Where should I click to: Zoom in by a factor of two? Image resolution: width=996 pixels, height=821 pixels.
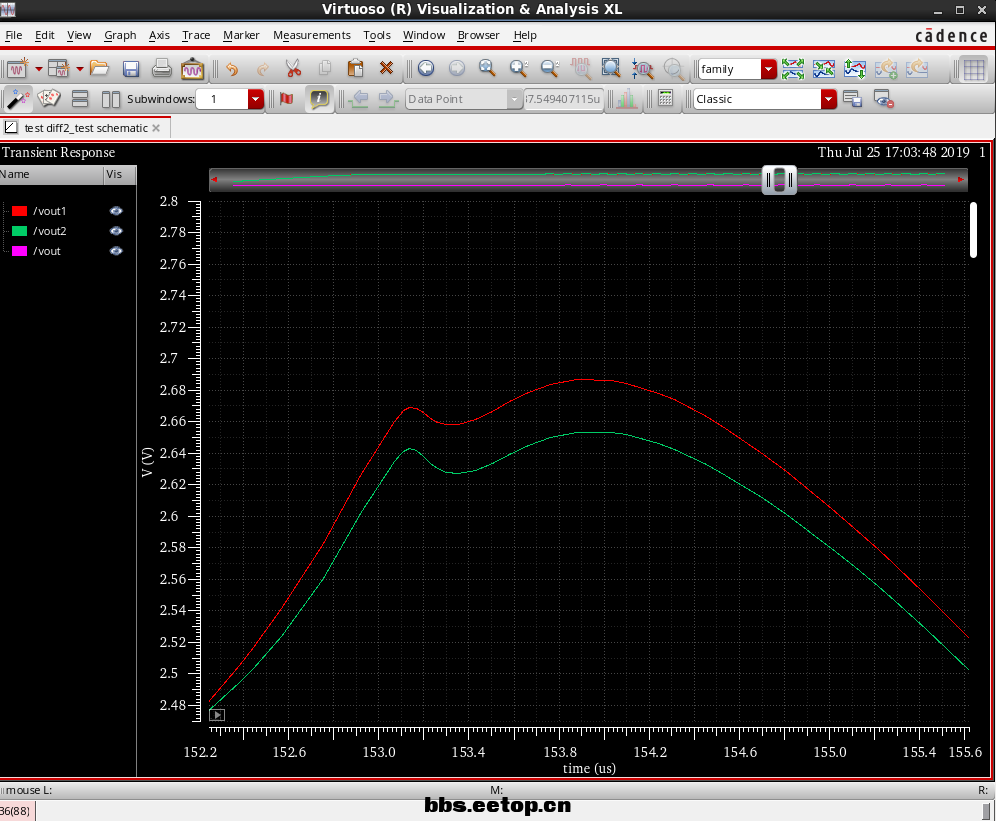(519, 68)
